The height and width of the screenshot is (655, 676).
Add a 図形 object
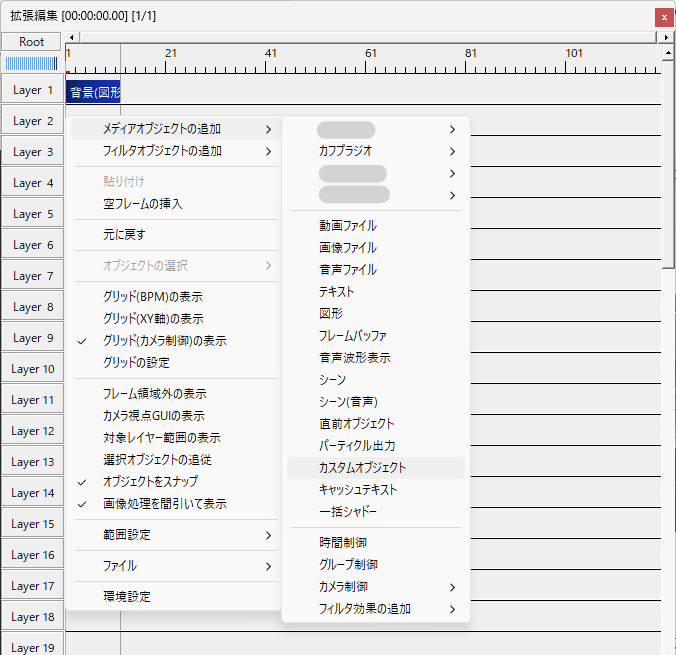pyautogui.click(x=376, y=313)
